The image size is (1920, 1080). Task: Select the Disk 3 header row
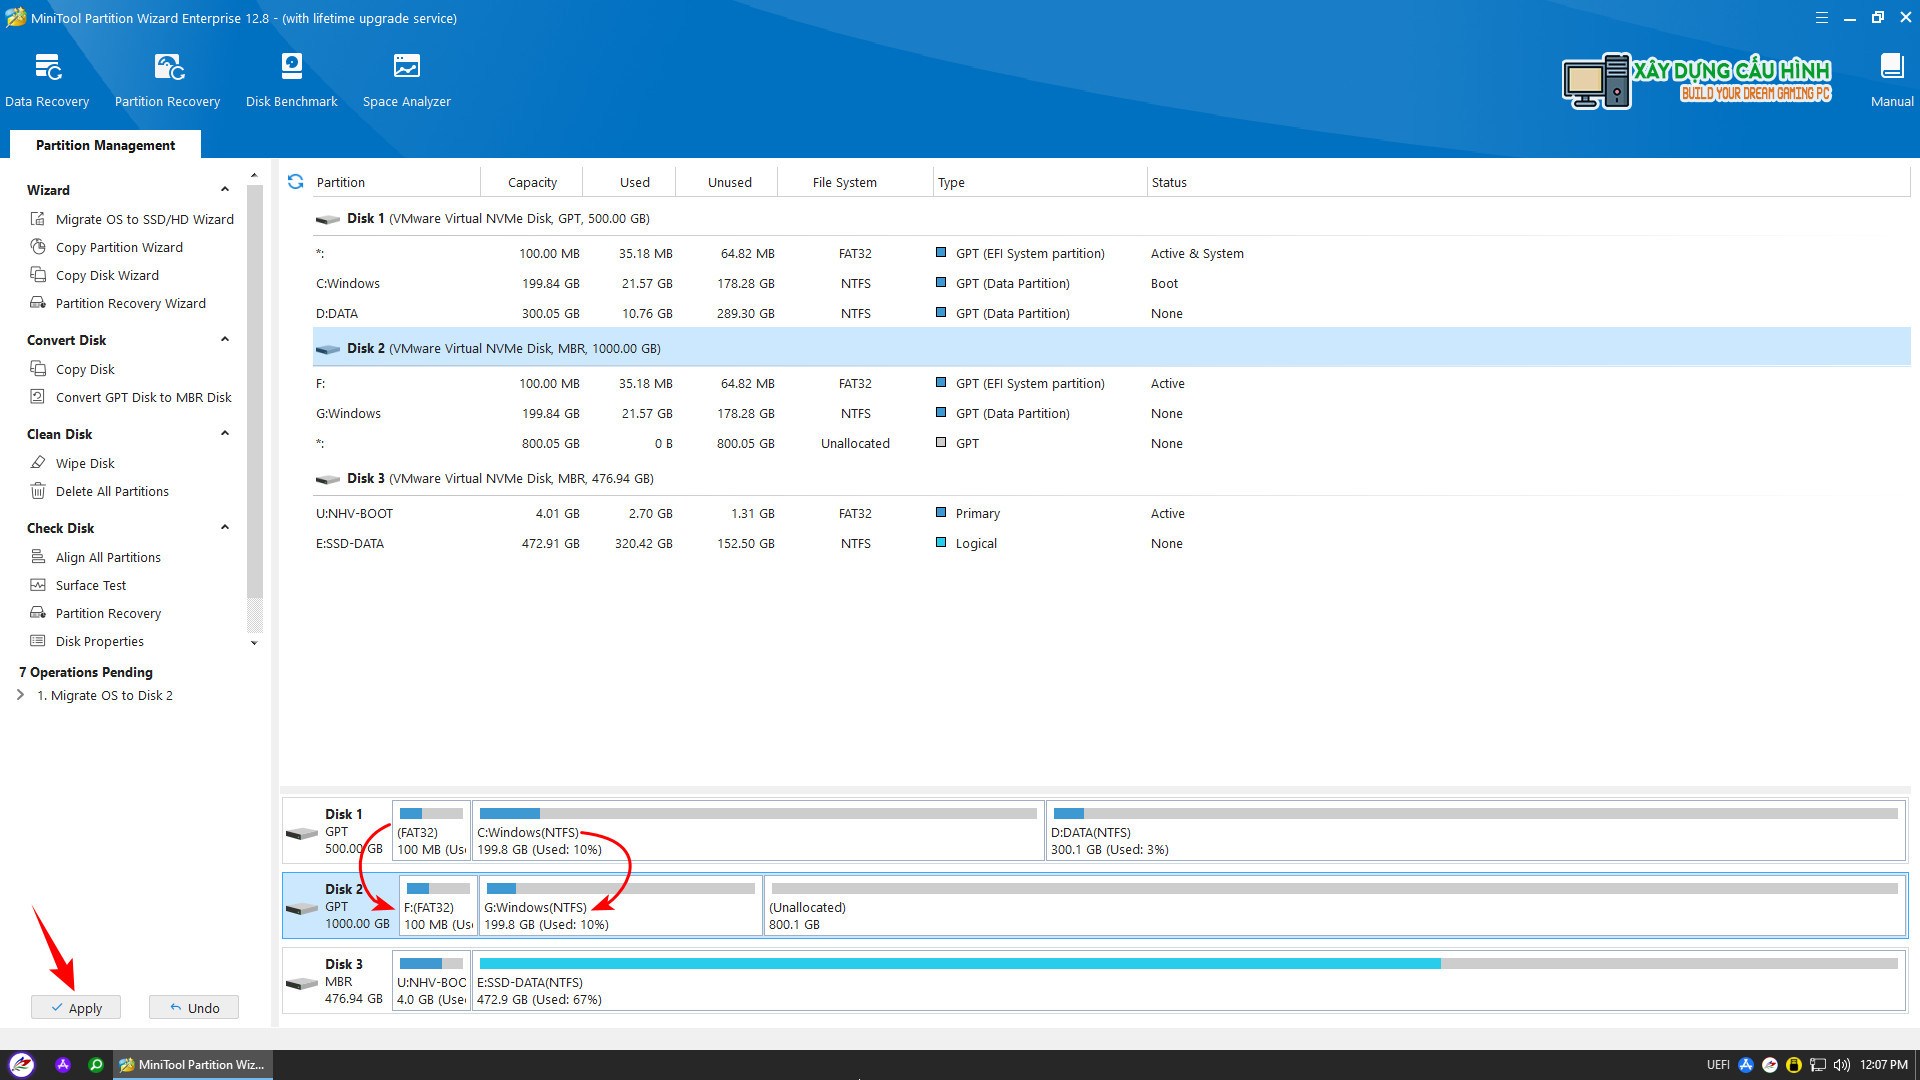tap(1111, 478)
